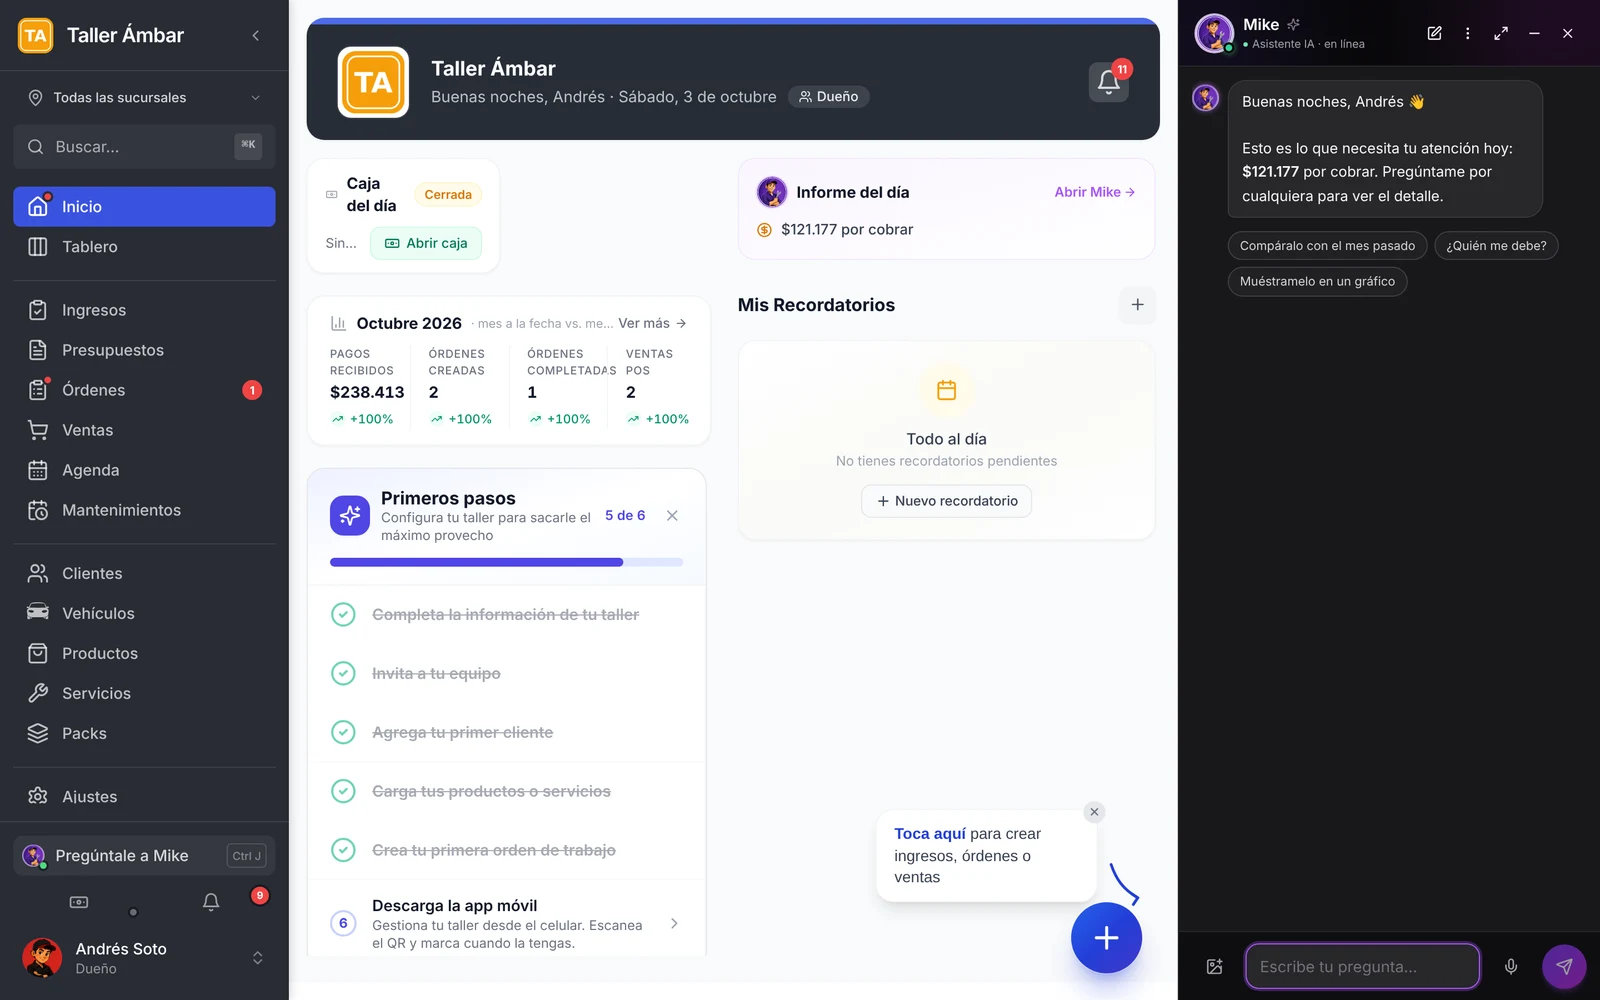The image size is (1600, 1000).
Task: Click the Primeros pasos progress bar
Action: click(507, 562)
